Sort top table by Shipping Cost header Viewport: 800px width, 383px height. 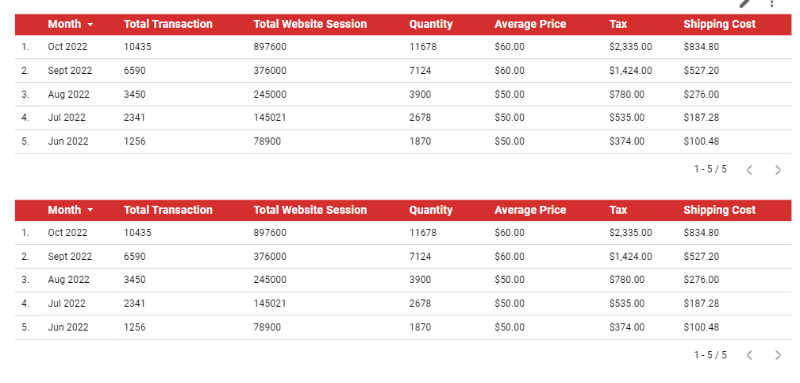tap(719, 24)
